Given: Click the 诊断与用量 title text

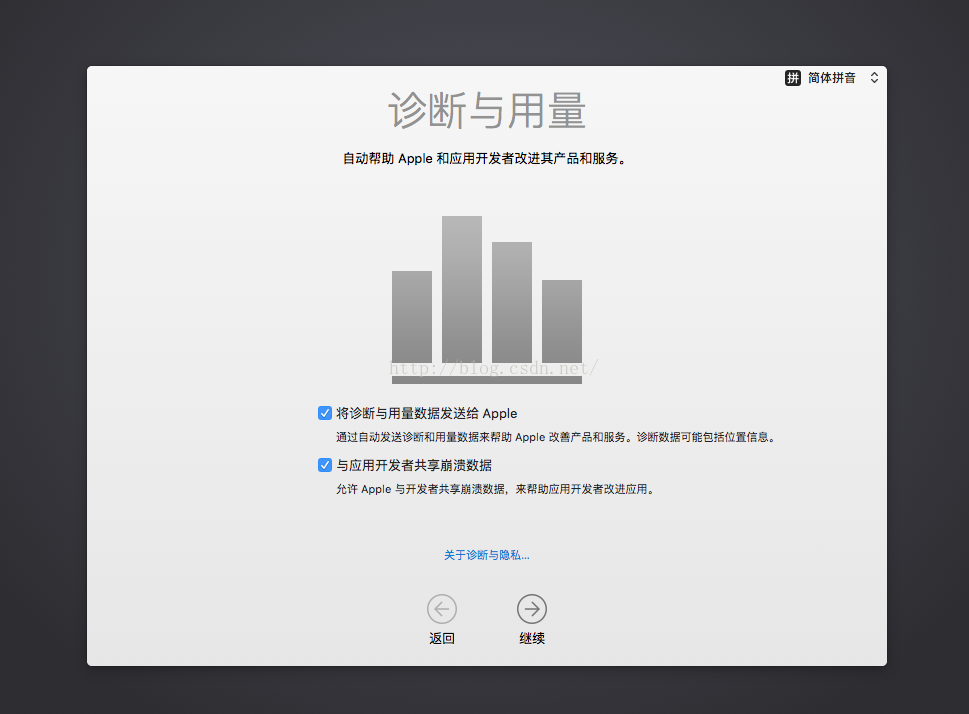Looking at the screenshot, I should (x=487, y=111).
